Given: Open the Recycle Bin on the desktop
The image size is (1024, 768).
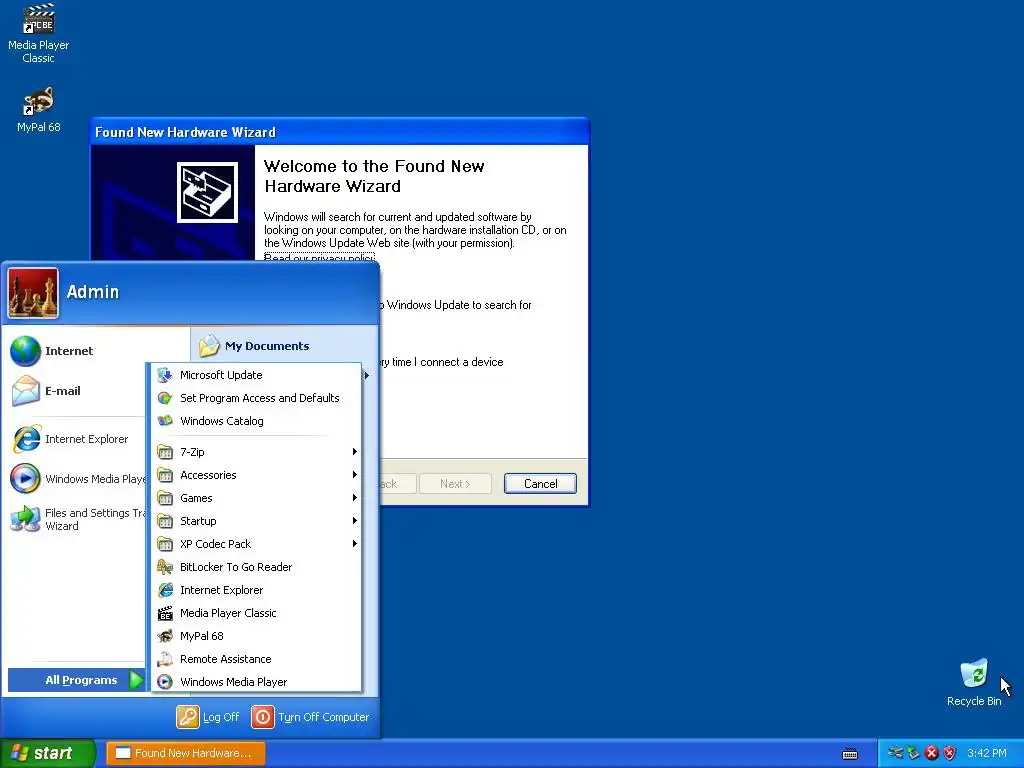Looking at the screenshot, I should [x=974, y=673].
